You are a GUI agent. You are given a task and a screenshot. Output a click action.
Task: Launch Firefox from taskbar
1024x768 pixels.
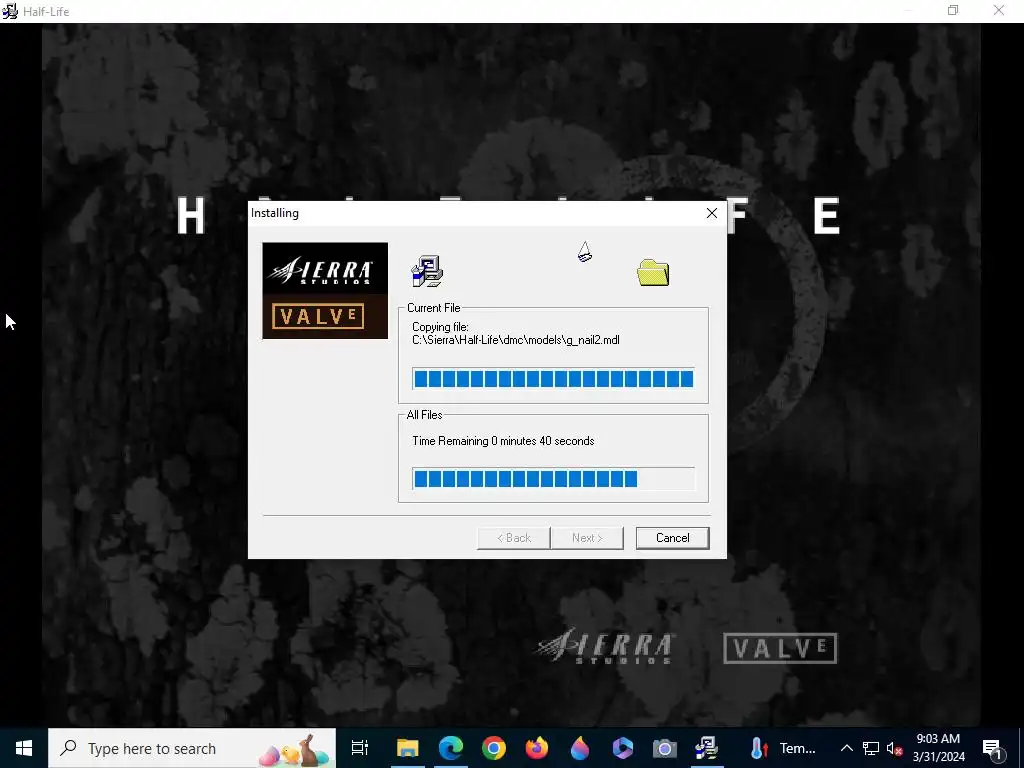[537, 748]
